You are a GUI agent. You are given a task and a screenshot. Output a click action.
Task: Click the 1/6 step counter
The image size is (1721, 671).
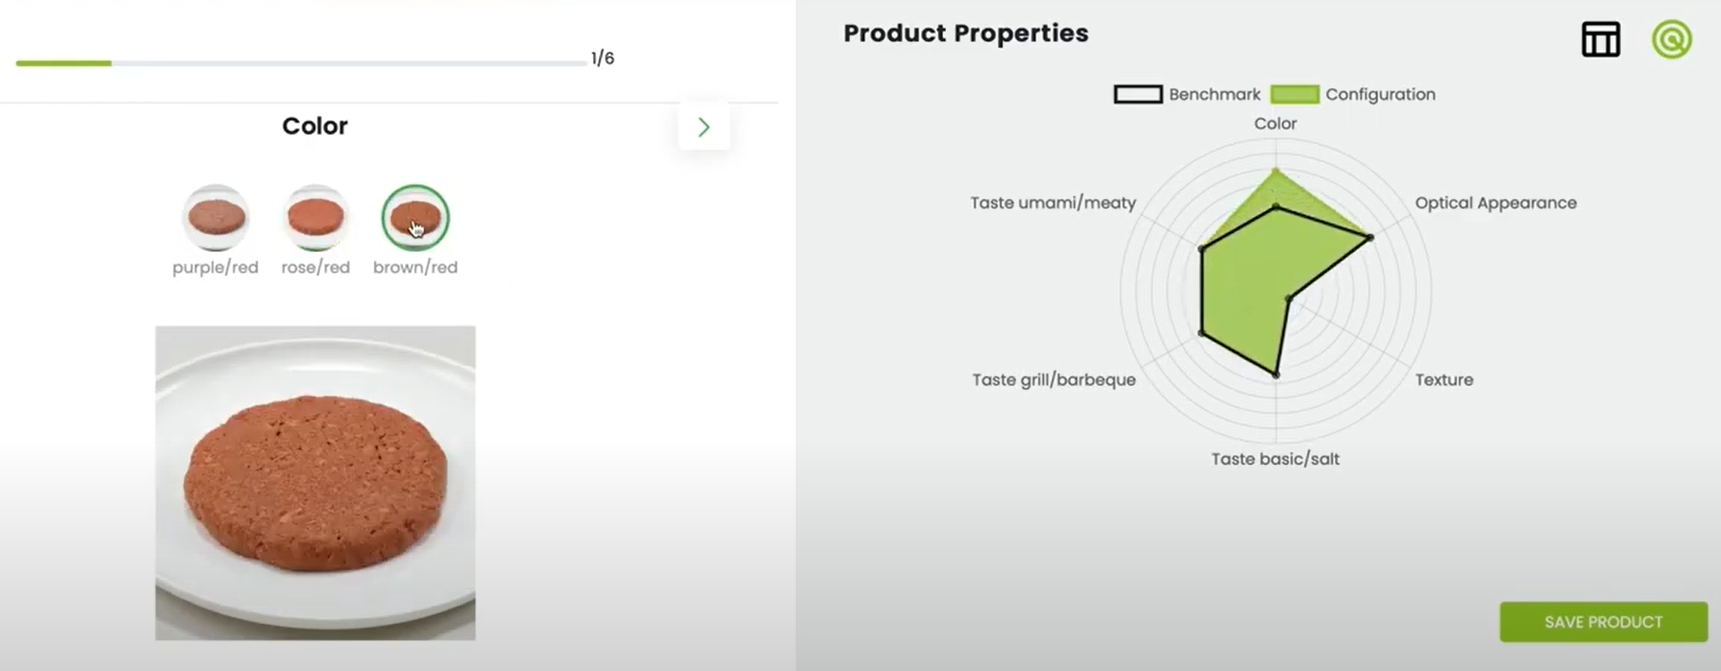point(603,58)
